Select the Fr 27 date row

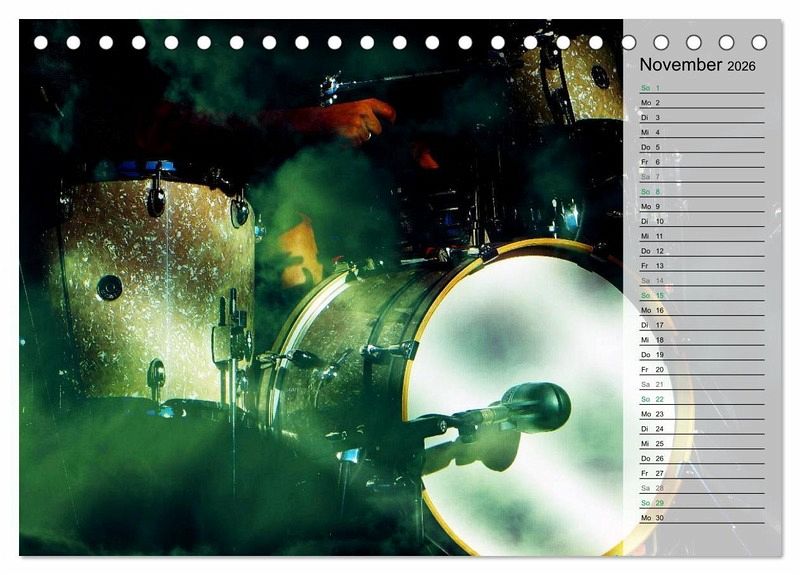[x=700, y=473]
